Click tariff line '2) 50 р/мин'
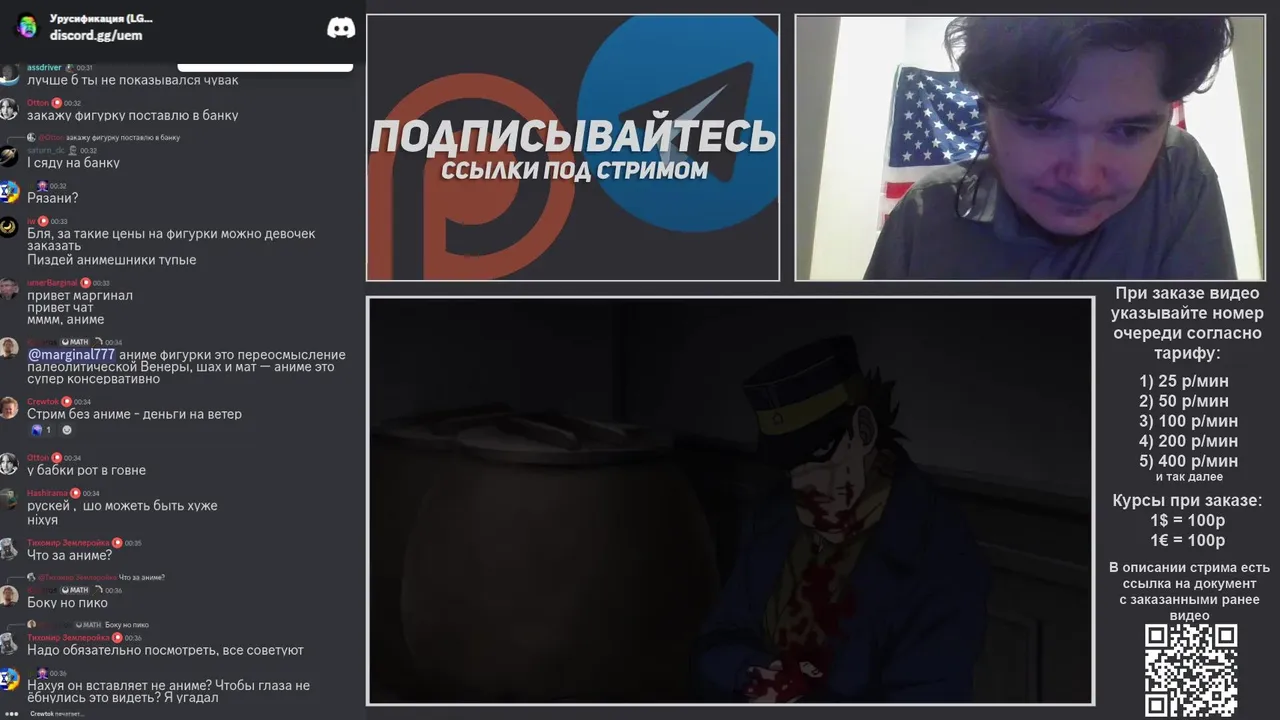Viewport: 1280px width, 720px height. click(x=1184, y=401)
